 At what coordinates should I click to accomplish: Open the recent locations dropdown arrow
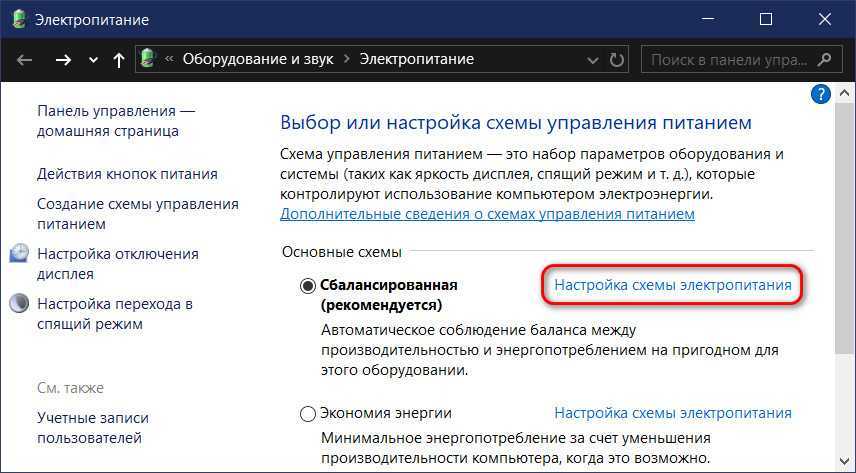pos(94,60)
